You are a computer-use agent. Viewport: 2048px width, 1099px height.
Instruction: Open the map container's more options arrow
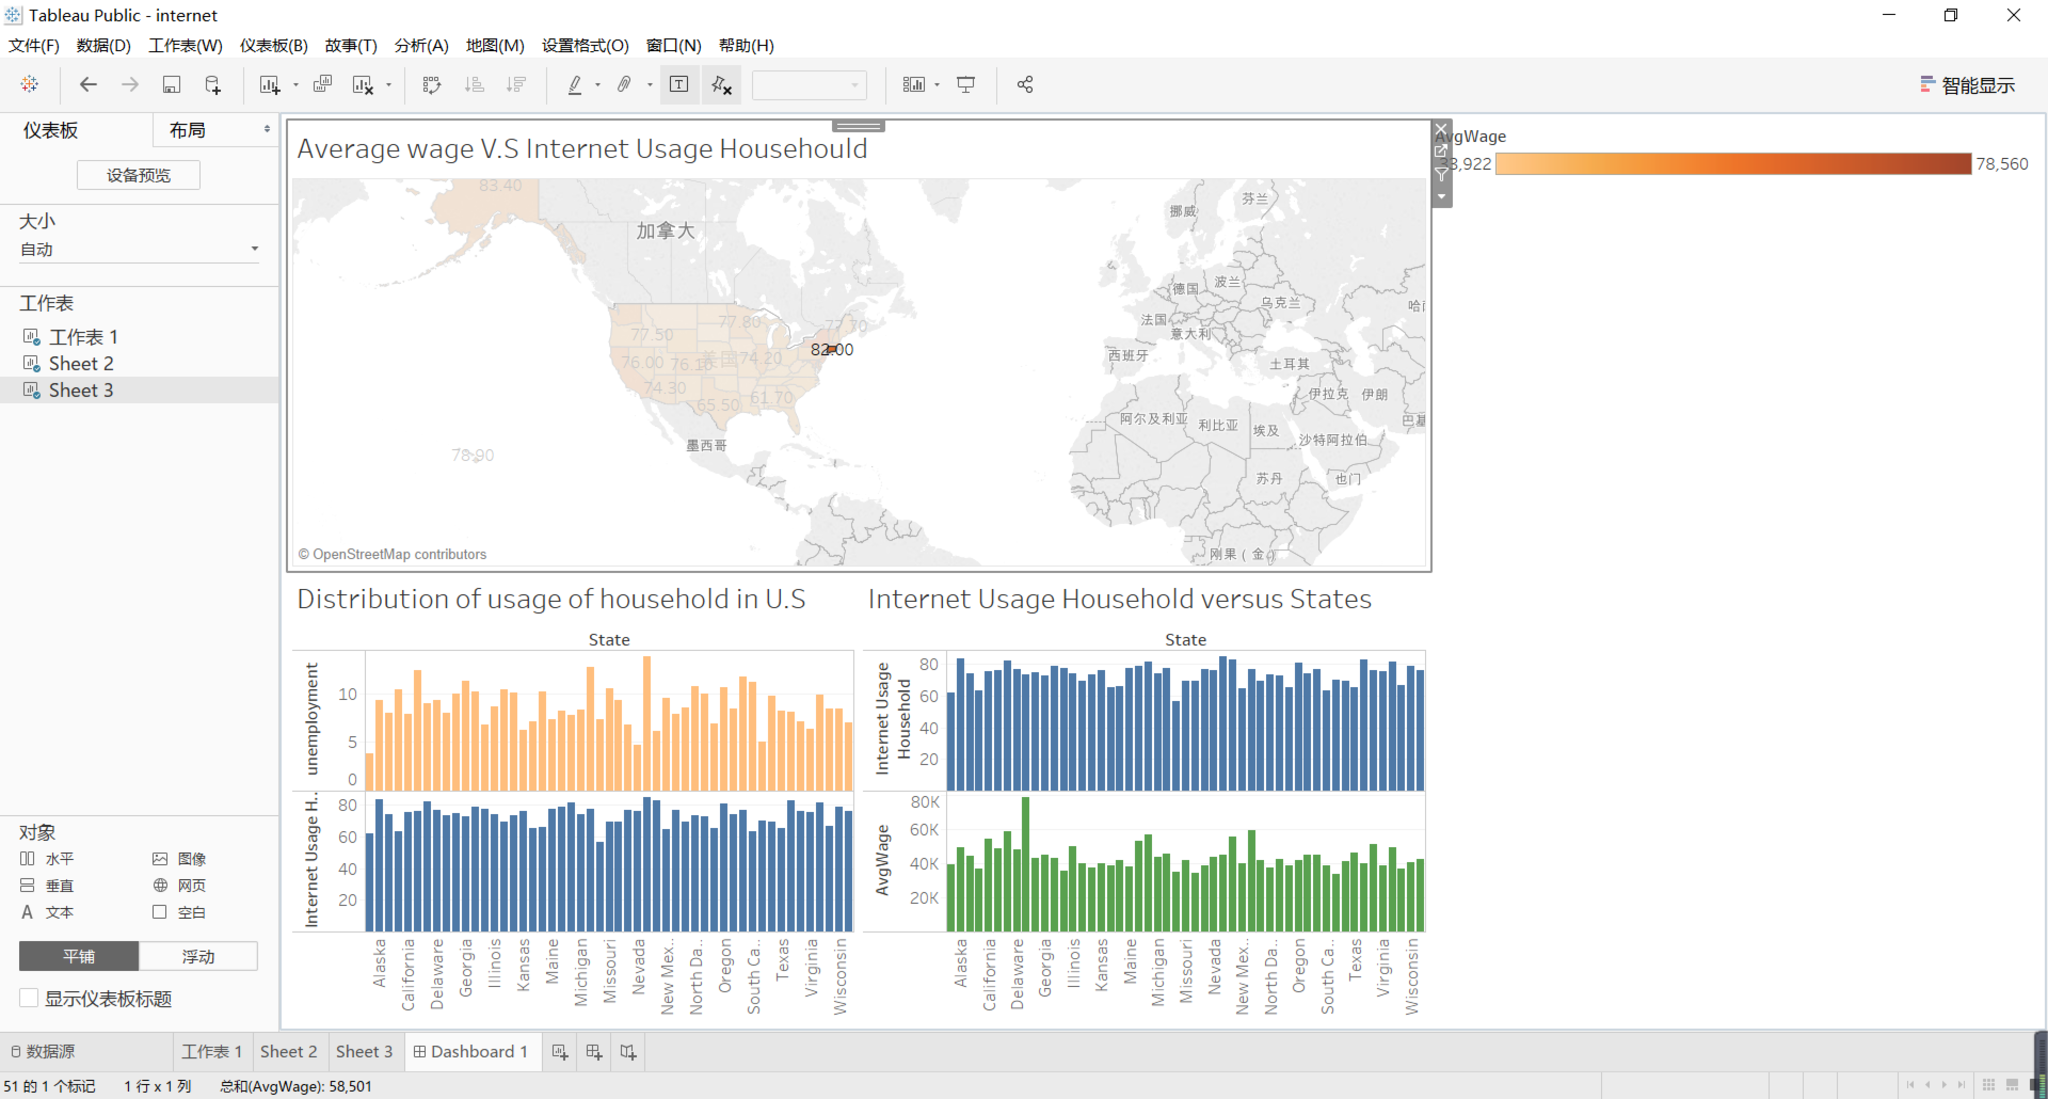click(1441, 197)
